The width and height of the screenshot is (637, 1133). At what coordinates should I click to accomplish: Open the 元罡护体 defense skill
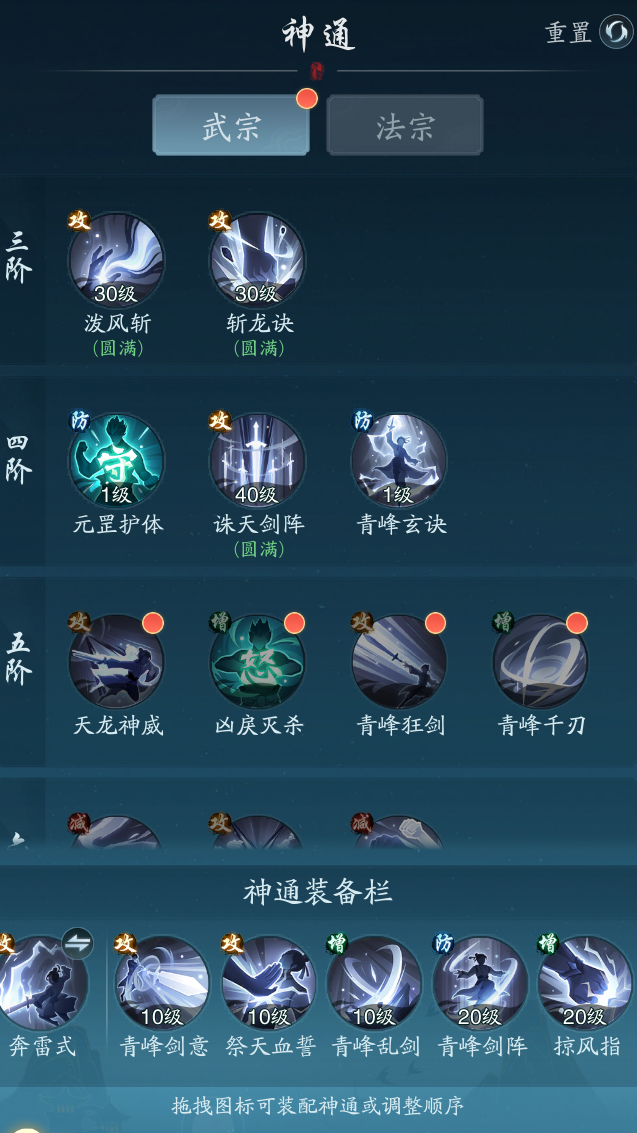[x=116, y=461]
